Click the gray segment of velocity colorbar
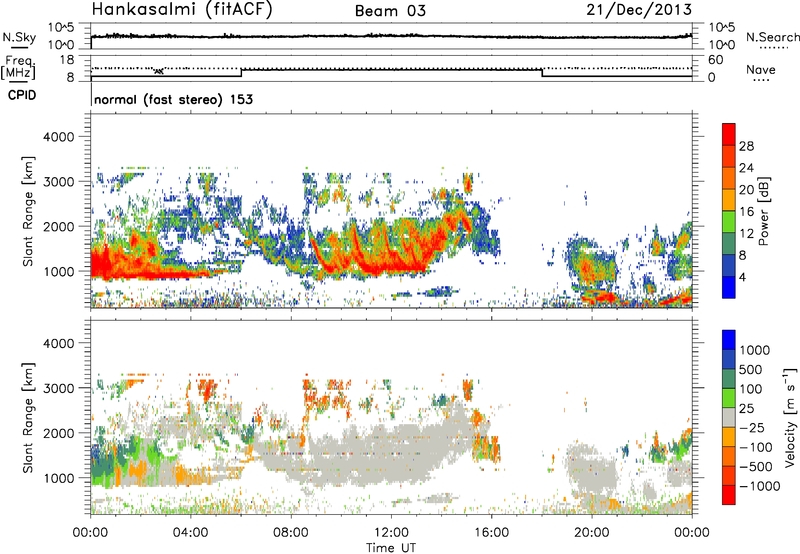Viewport: 800px width, 554px height. 729,417
